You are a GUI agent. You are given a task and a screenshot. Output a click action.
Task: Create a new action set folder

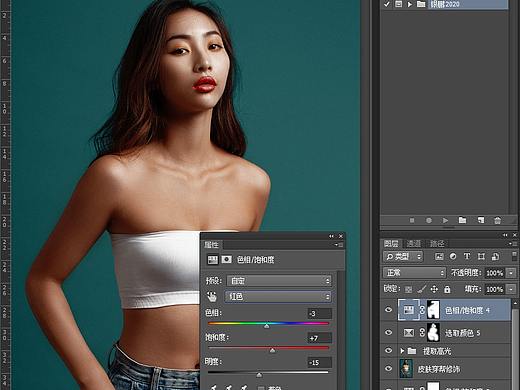coord(462,220)
